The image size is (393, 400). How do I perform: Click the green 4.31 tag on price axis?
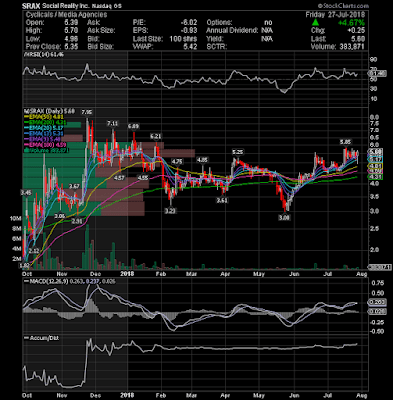375,177
